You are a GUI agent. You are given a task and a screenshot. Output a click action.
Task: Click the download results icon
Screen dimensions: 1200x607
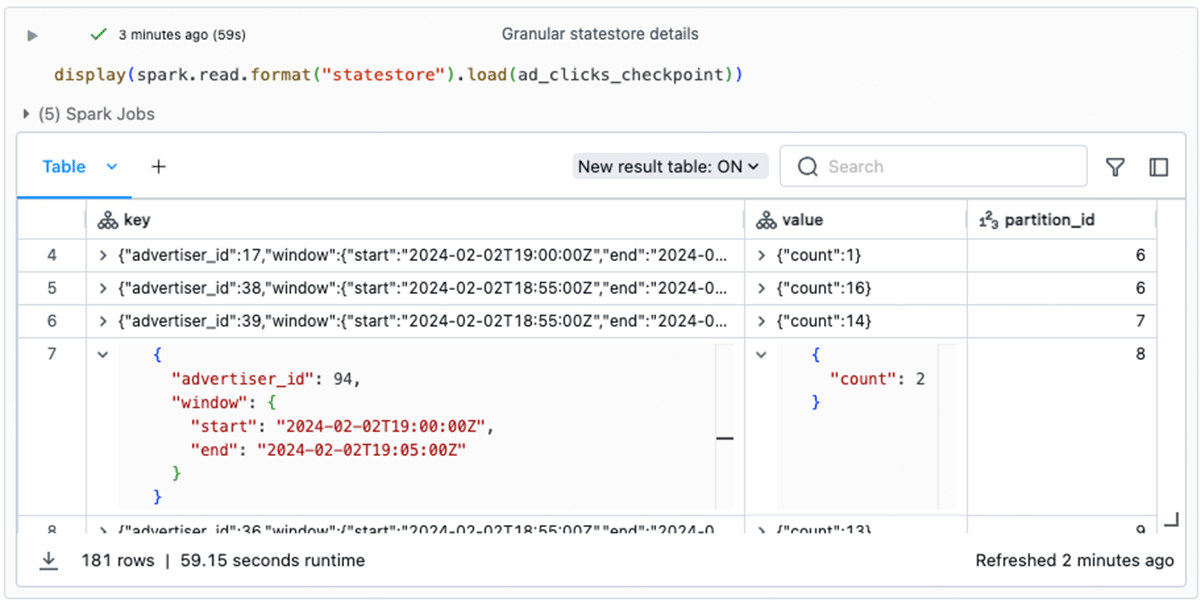[48, 561]
